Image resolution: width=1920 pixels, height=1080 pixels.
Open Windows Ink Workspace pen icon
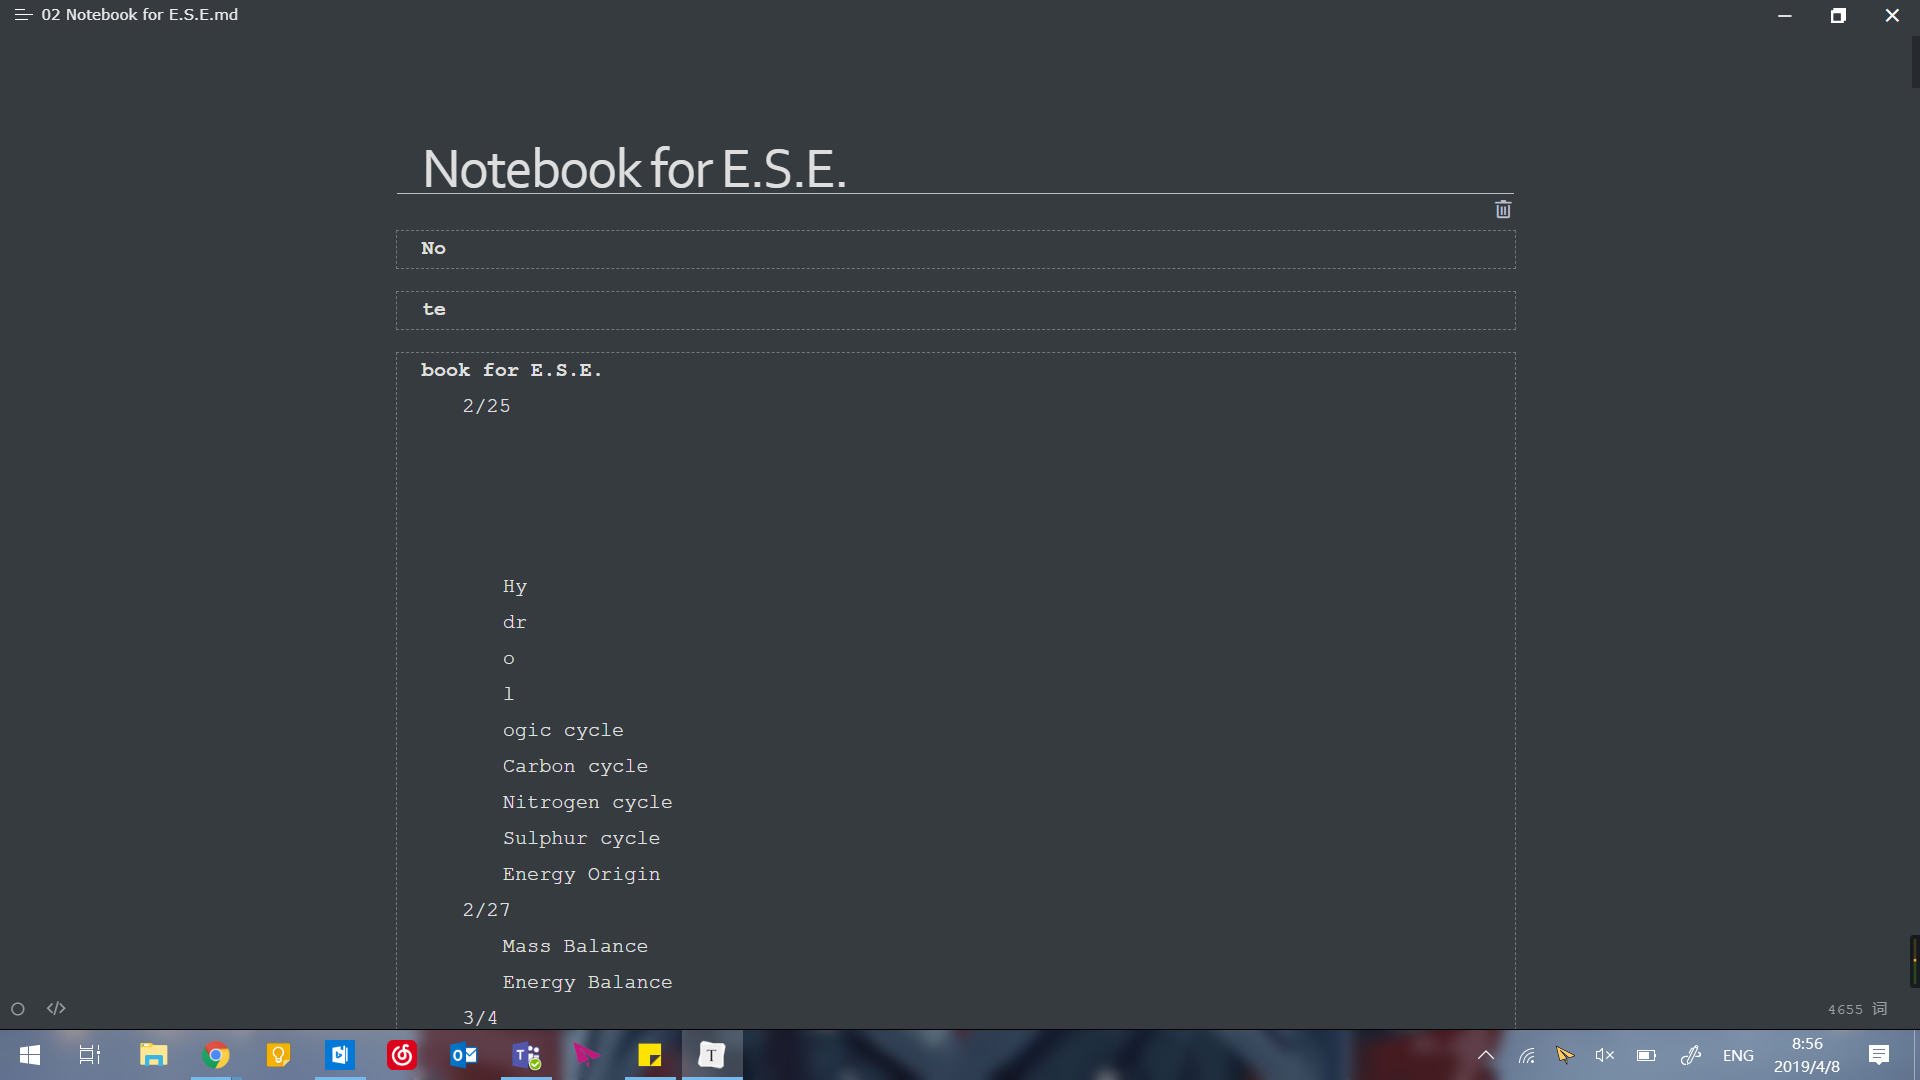(x=1690, y=1055)
